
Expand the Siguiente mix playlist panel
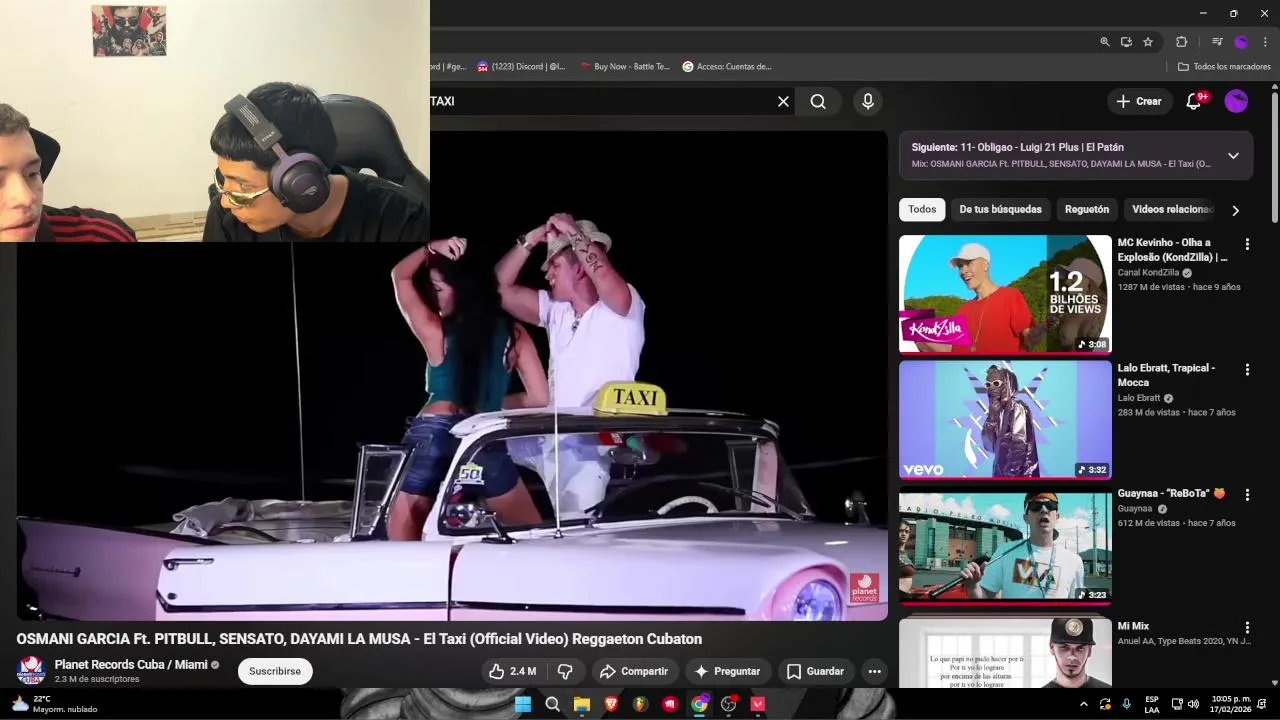click(x=1233, y=156)
